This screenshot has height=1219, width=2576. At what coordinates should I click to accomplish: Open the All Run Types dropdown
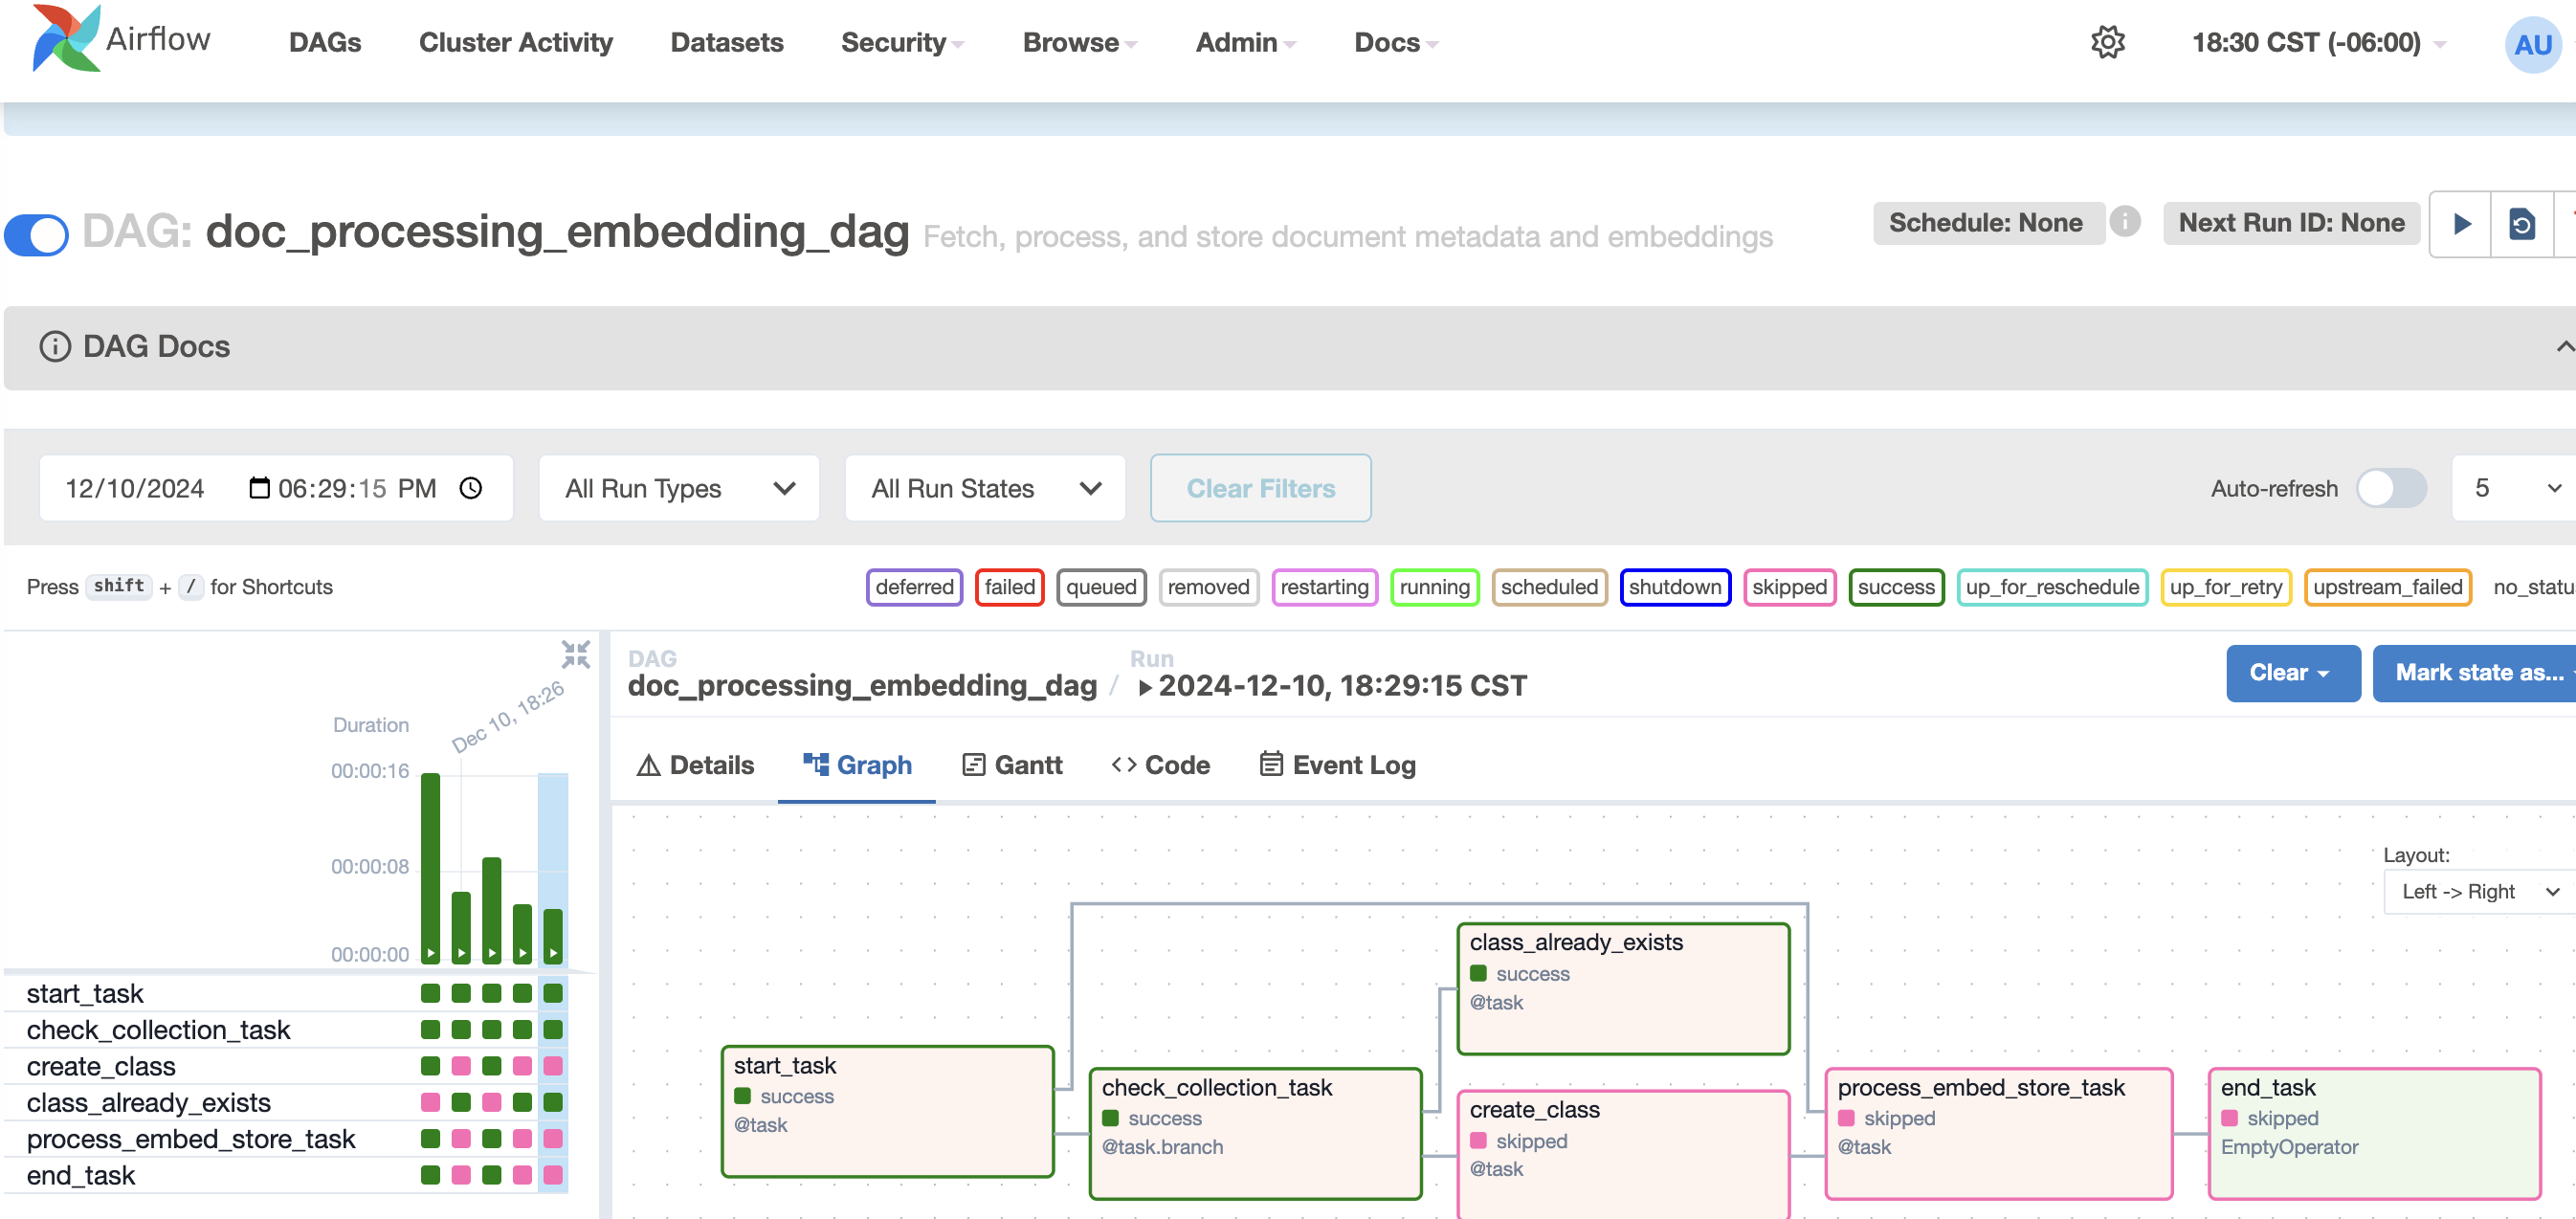click(679, 488)
